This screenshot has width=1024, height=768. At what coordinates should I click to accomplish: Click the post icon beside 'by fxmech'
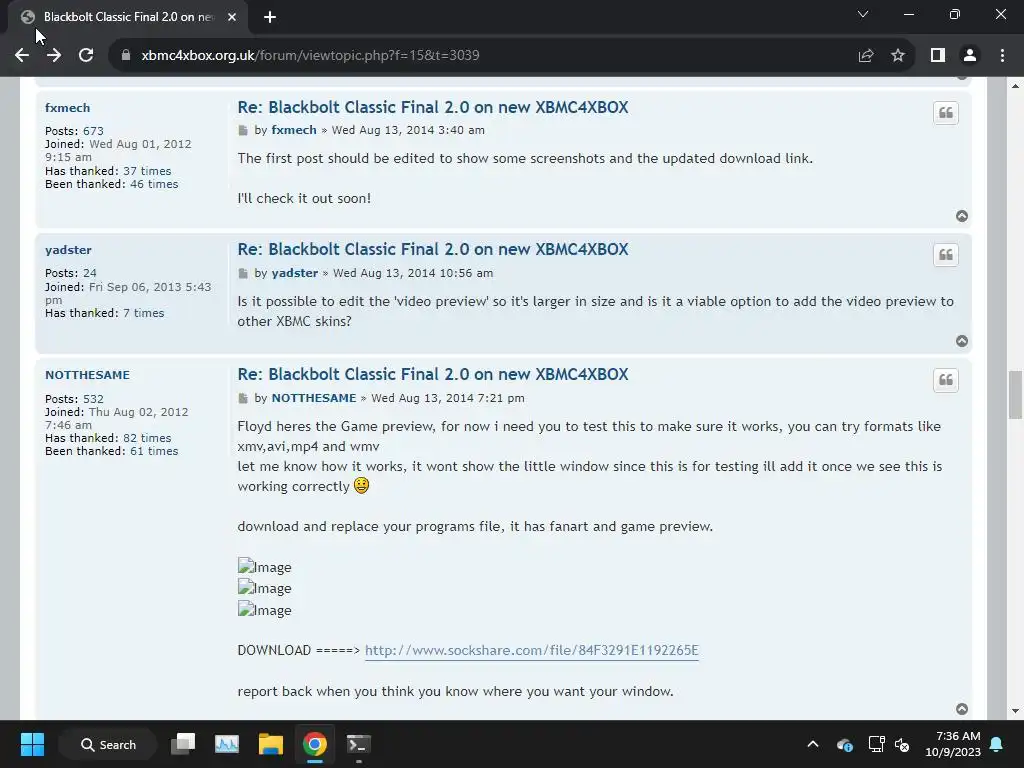coord(243,131)
